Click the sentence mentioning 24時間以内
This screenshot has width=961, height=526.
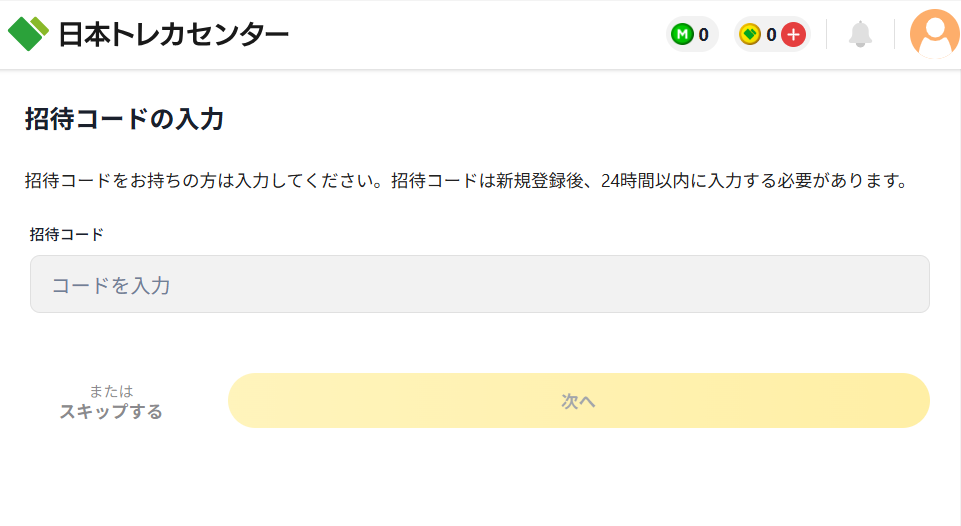(x=648, y=182)
